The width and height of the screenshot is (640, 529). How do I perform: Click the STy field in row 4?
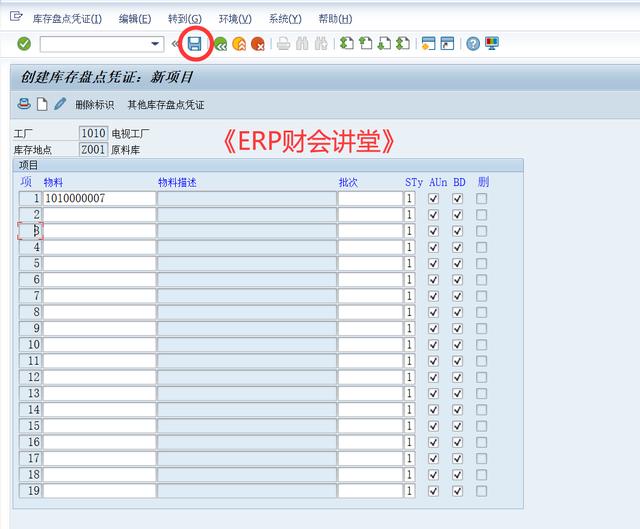pos(409,247)
